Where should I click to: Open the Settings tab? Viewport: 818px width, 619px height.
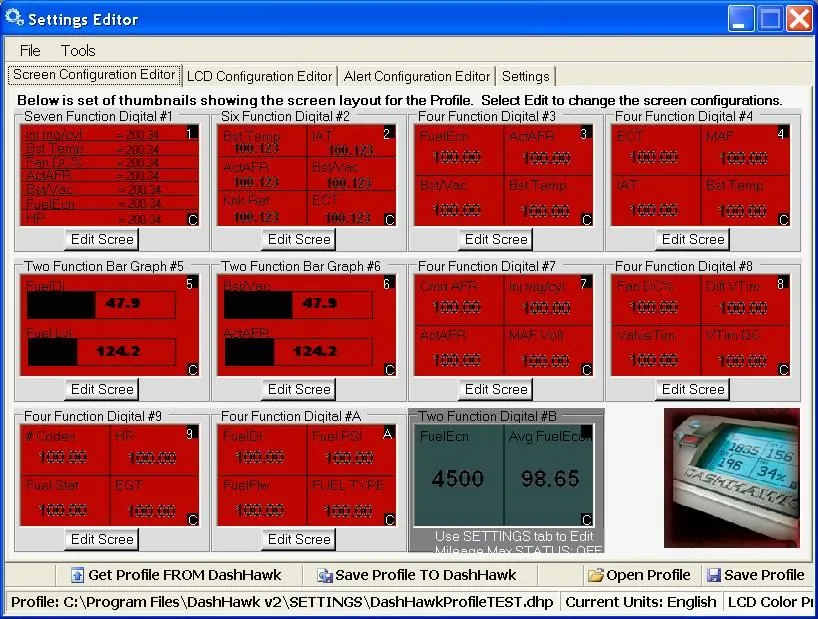pyautogui.click(x=525, y=76)
